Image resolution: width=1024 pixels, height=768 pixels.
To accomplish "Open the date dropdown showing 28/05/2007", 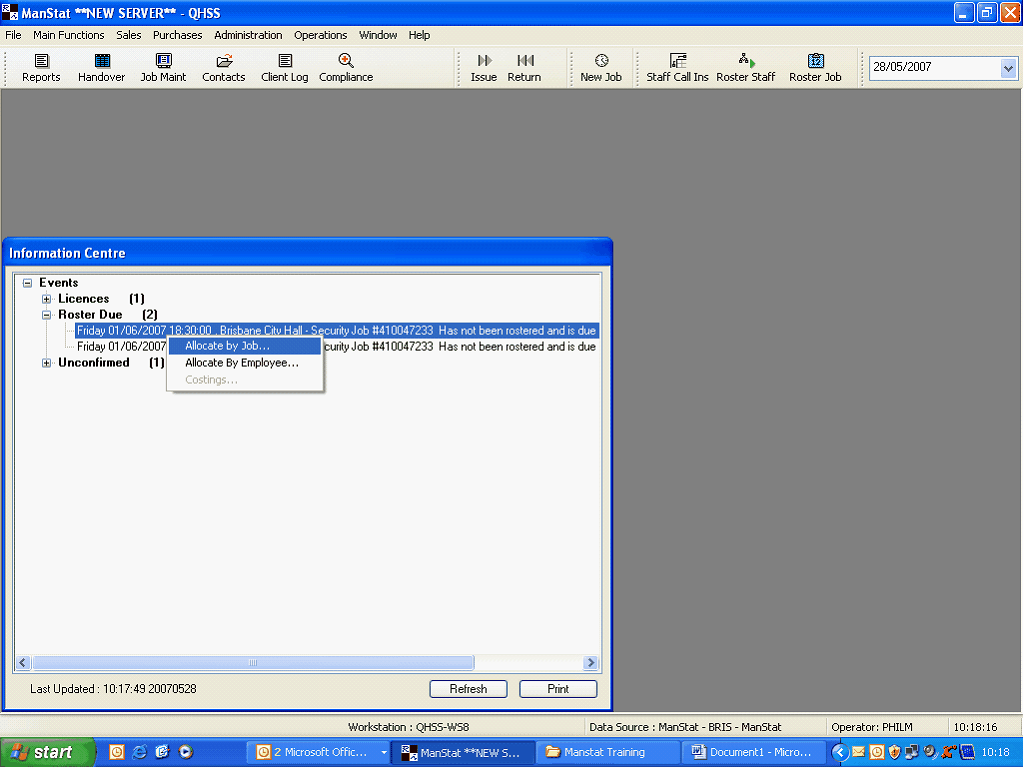I will pyautogui.click(x=1008, y=68).
